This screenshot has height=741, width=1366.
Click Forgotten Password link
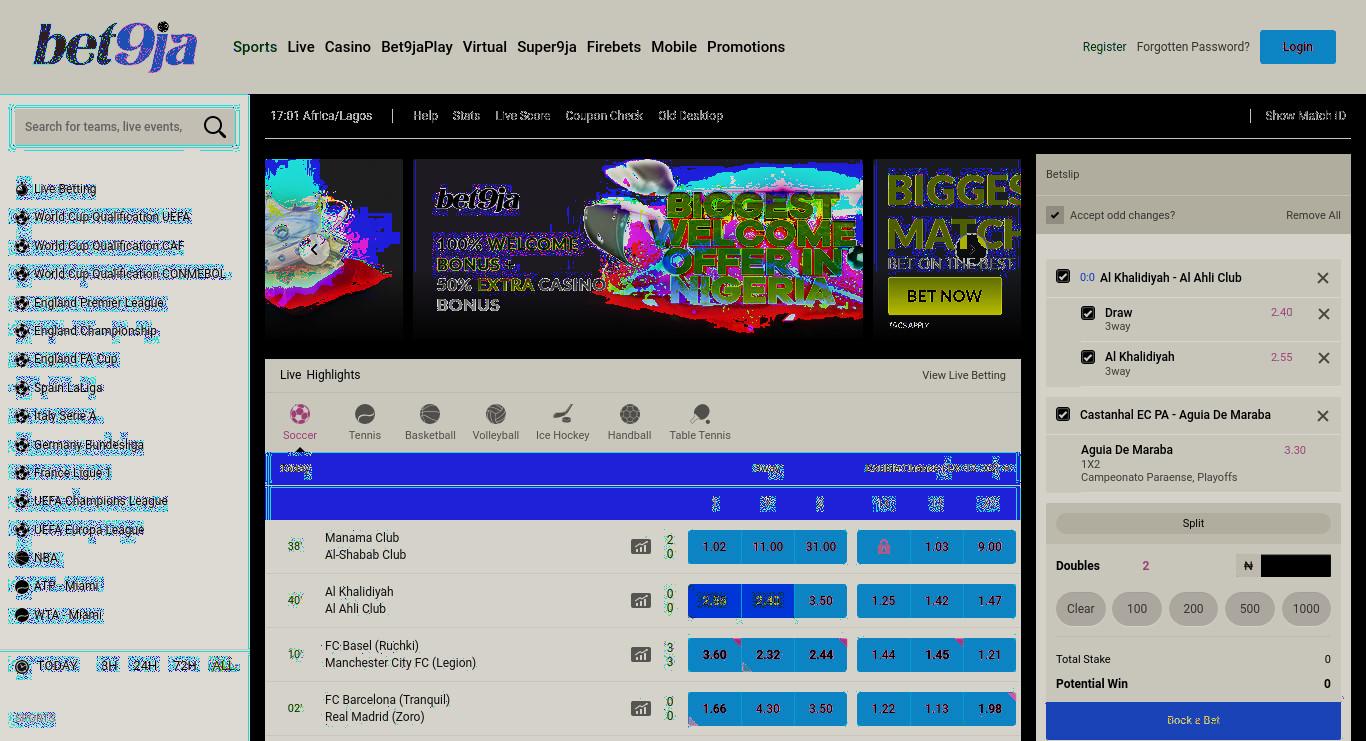[x=1193, y=47]
